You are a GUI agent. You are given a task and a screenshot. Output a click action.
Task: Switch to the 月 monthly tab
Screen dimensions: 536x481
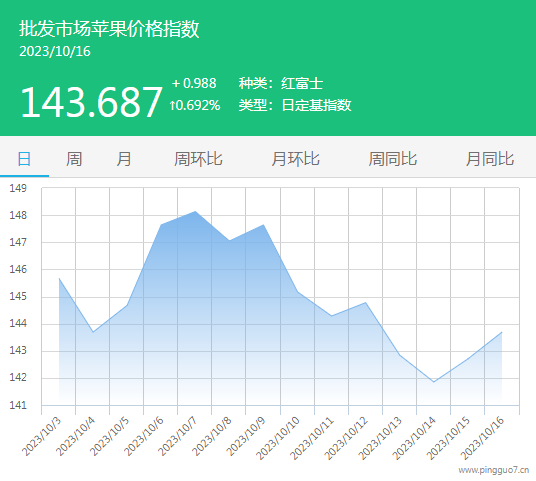coord(123,159)
